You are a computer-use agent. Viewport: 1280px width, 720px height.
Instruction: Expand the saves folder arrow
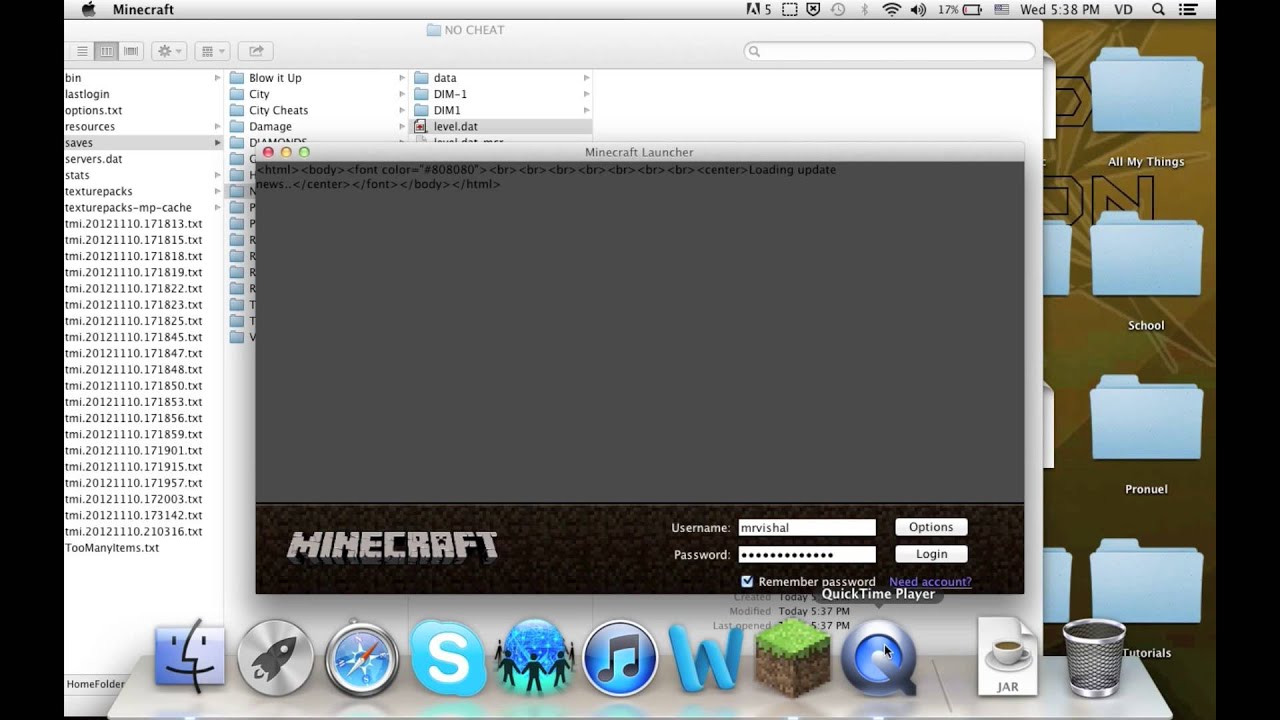217,143
